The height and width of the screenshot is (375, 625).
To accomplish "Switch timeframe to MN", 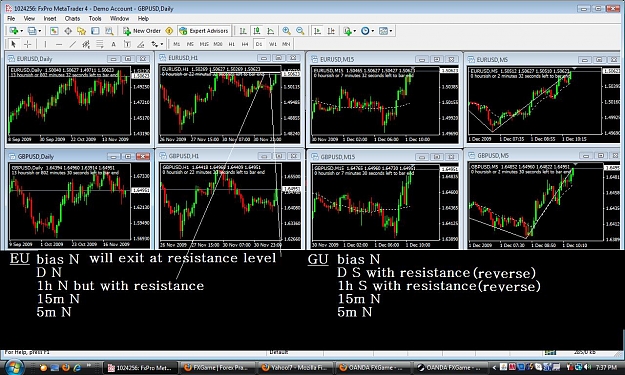I will (x=286, y=44).
